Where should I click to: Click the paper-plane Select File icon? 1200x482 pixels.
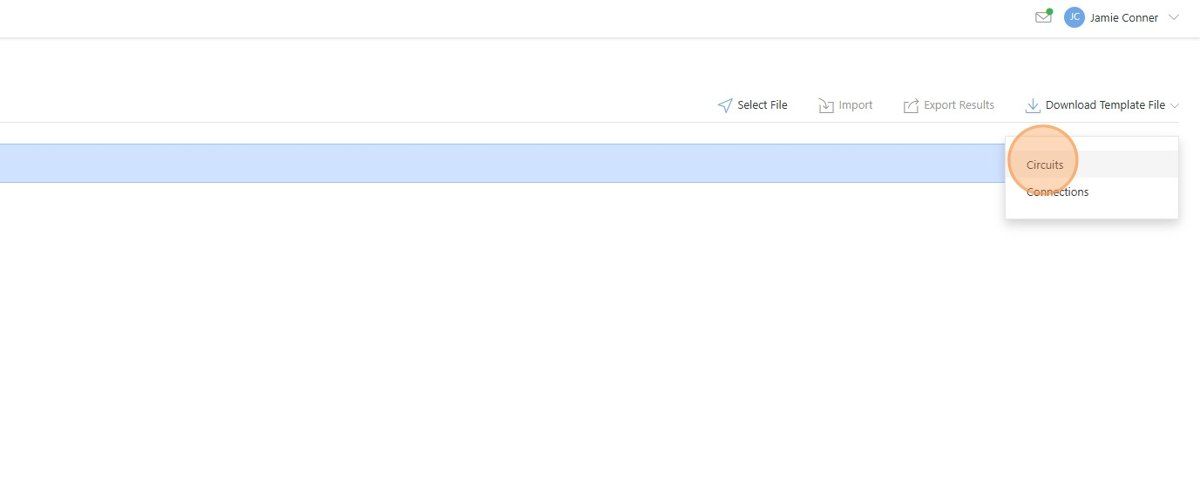725,105
